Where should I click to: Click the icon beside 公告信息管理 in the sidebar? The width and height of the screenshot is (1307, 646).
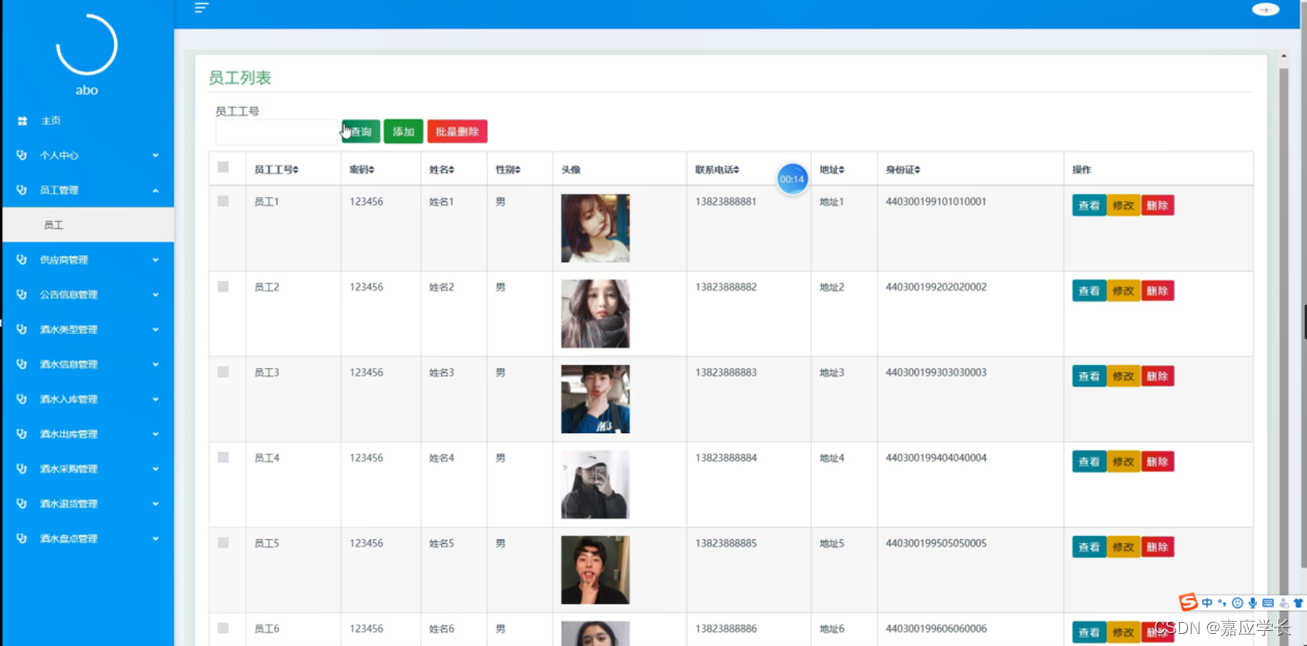click(22, 295)
